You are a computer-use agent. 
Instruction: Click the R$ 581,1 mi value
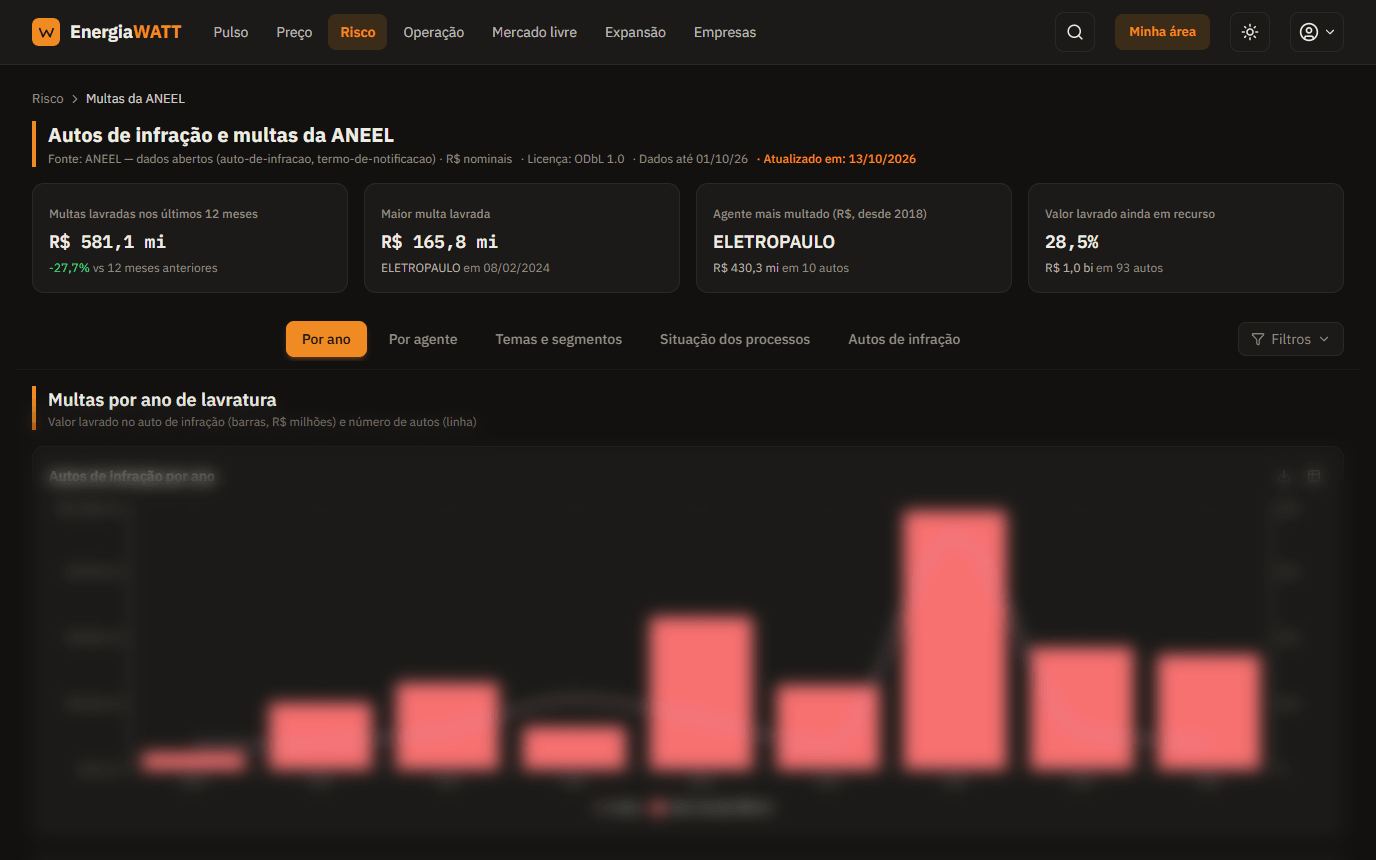point(107,241)
